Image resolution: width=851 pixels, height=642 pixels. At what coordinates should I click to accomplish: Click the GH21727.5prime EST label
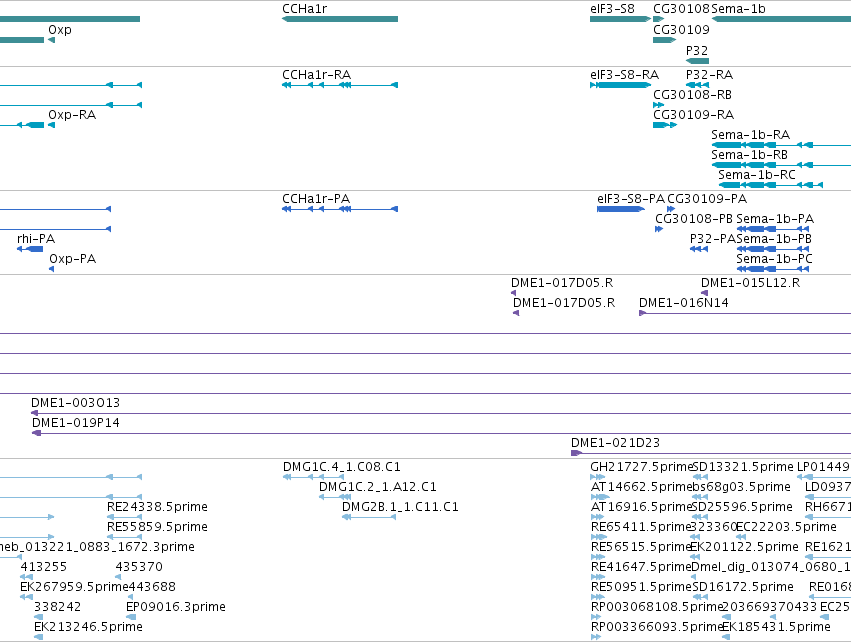point(642,467)
